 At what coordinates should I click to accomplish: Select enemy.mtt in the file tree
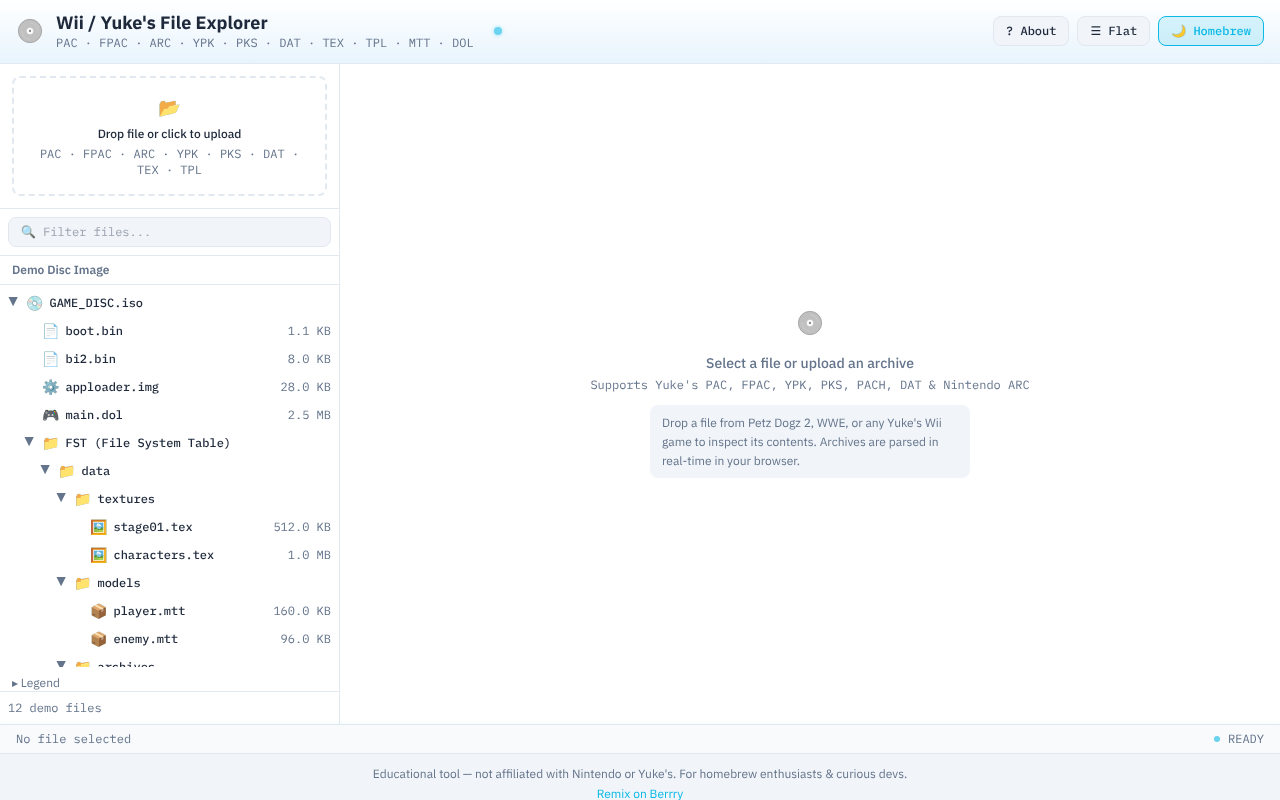pos(145,639)
